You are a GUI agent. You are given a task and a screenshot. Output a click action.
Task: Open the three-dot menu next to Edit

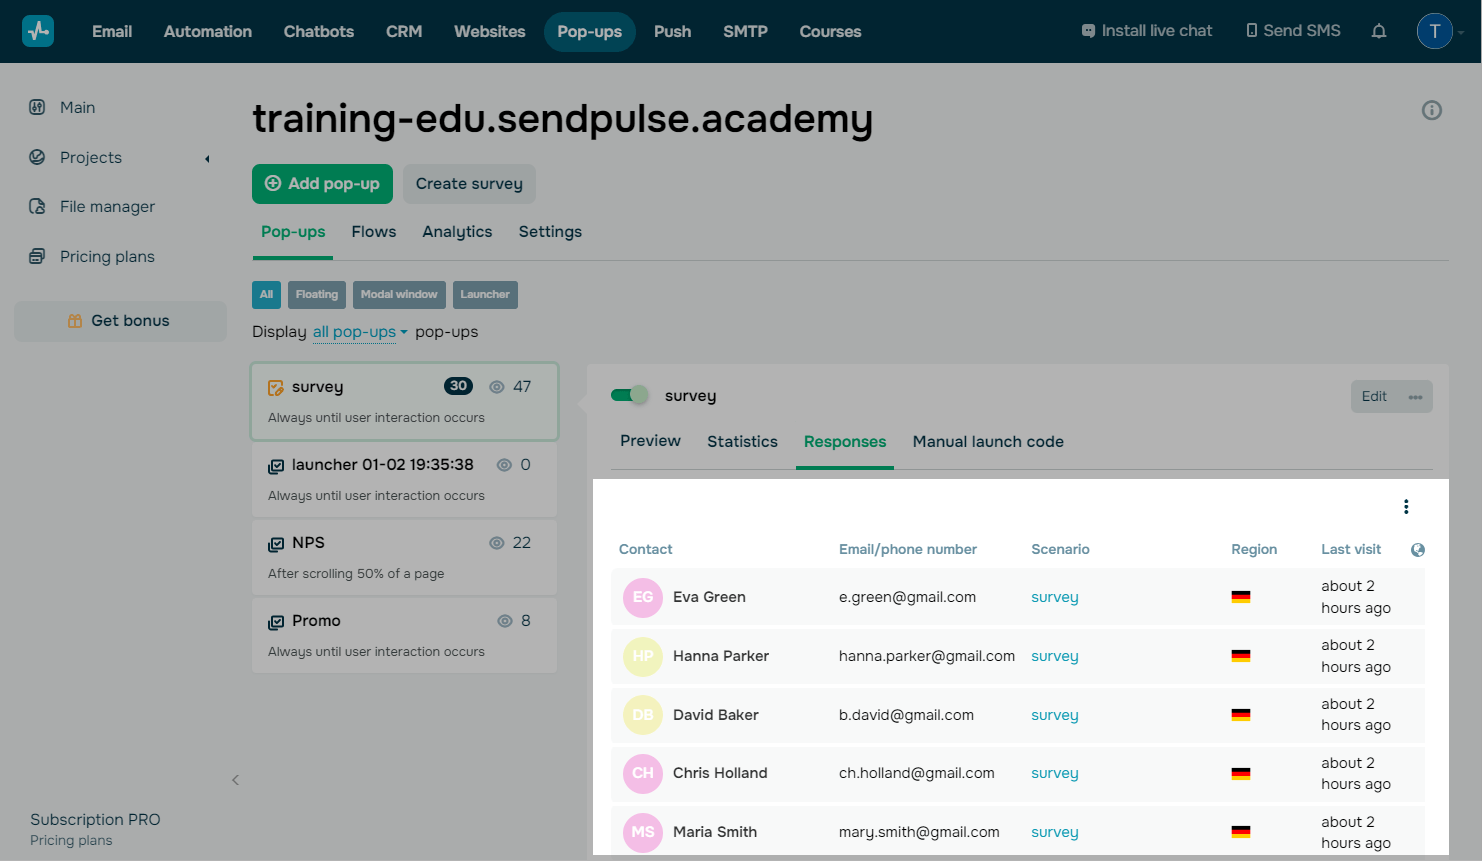point(1416,397)
